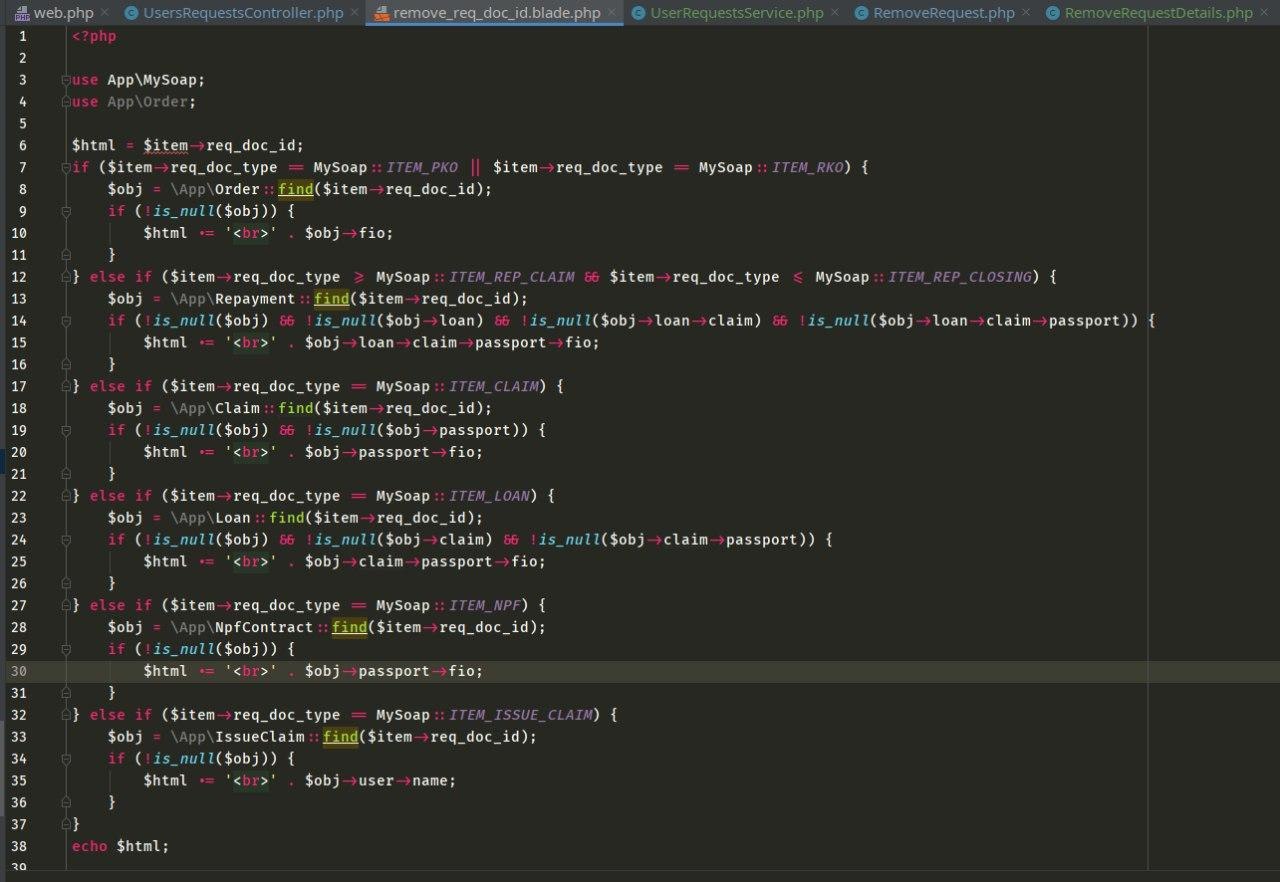Viewport: 1280px width, 882px height.
Task: Collapse the inner if fold on line 9
Action: [x=66, y=211]
